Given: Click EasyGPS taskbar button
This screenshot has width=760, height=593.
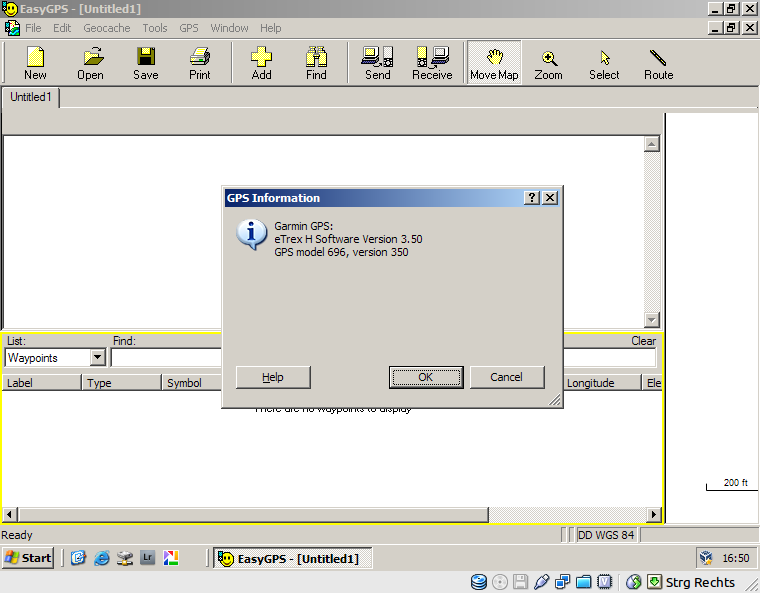Looking at the screenshot, I should pos(293,559).
